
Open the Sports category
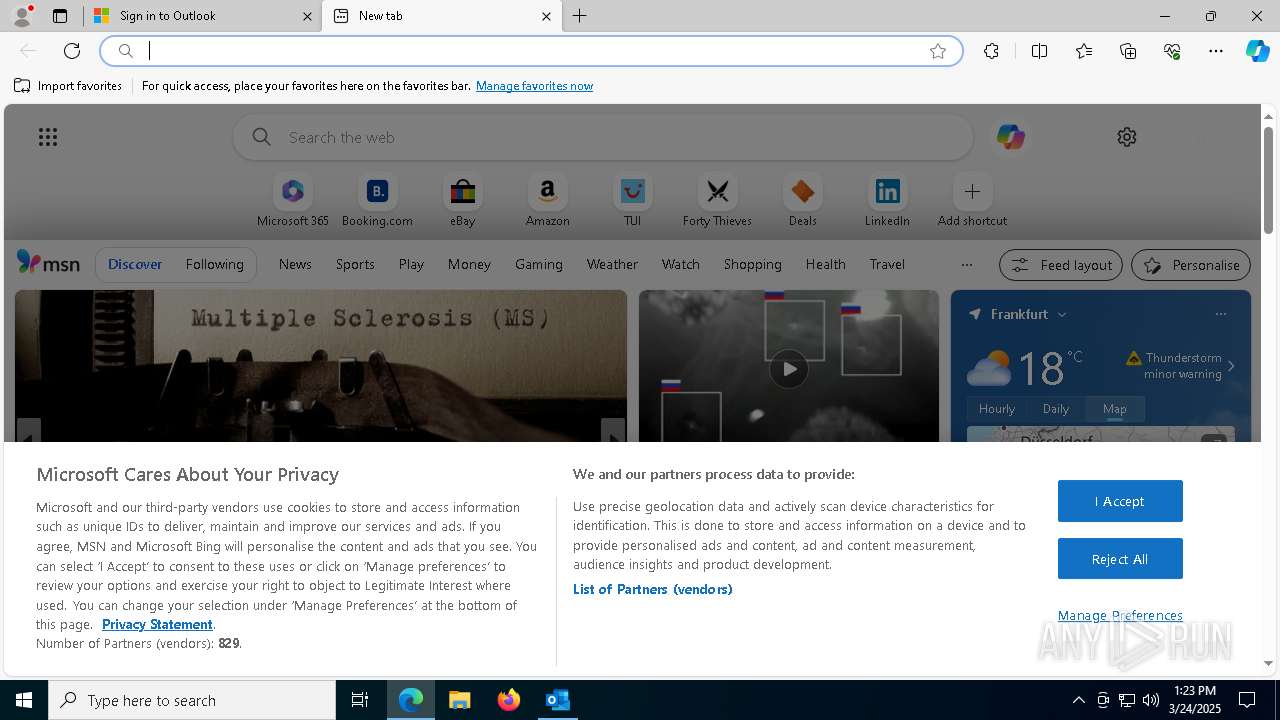coord(355,264)
